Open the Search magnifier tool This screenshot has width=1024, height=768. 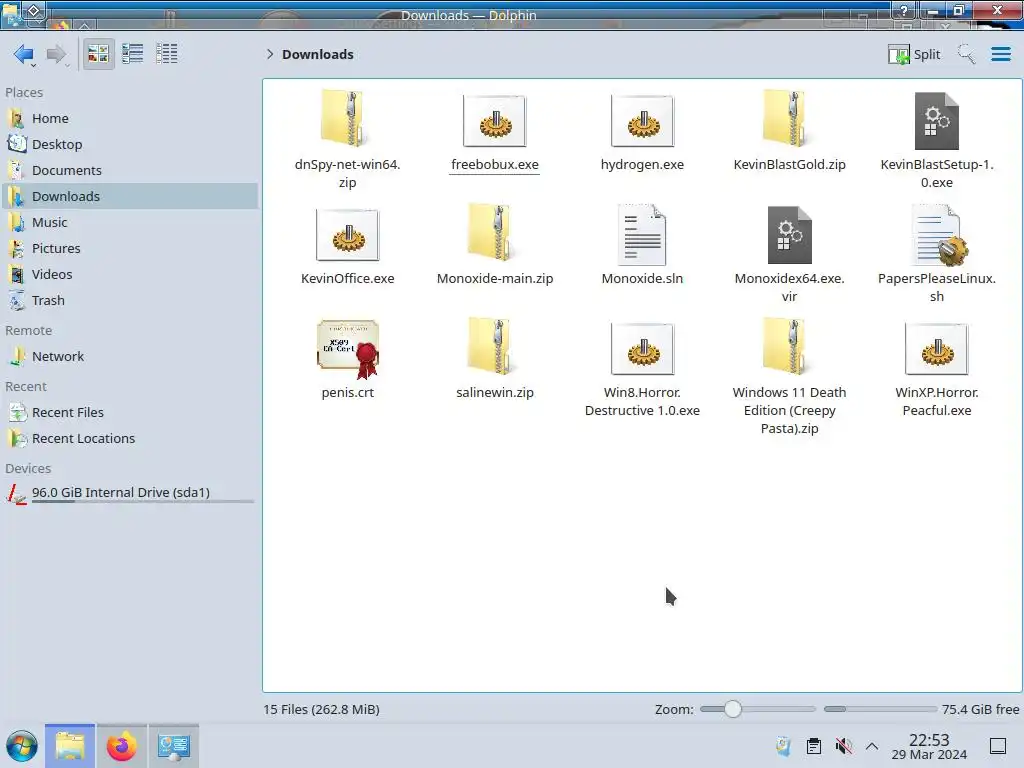click(966, 54)
